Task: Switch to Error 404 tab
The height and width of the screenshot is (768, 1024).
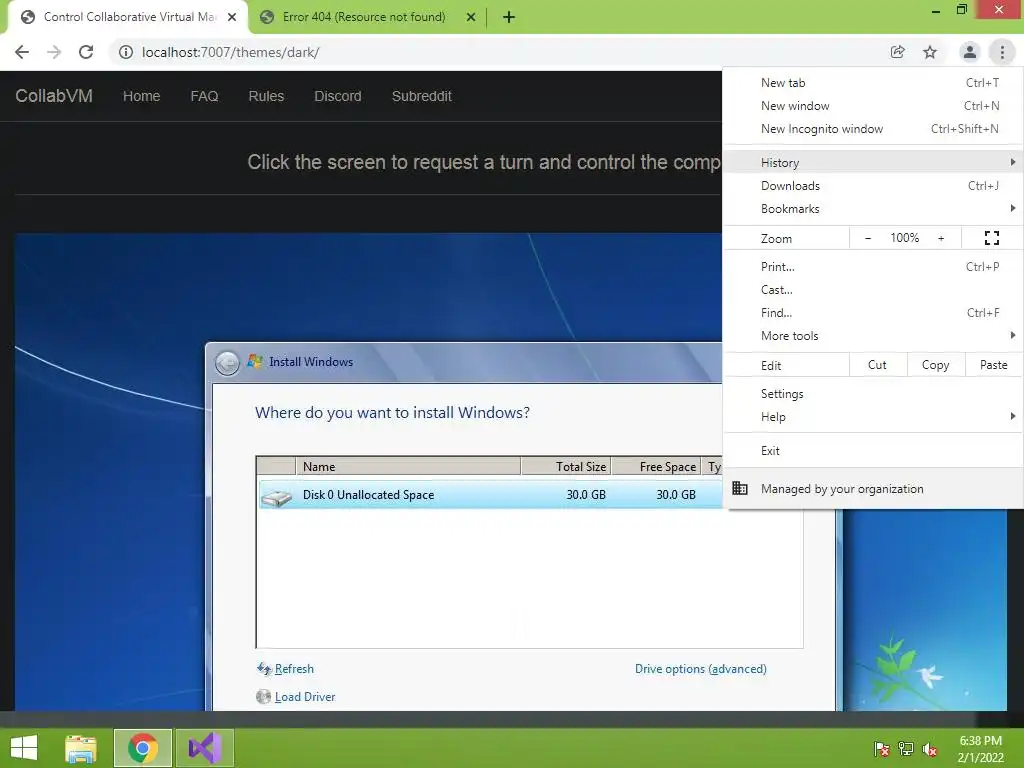Action: (x=364, y=17)
